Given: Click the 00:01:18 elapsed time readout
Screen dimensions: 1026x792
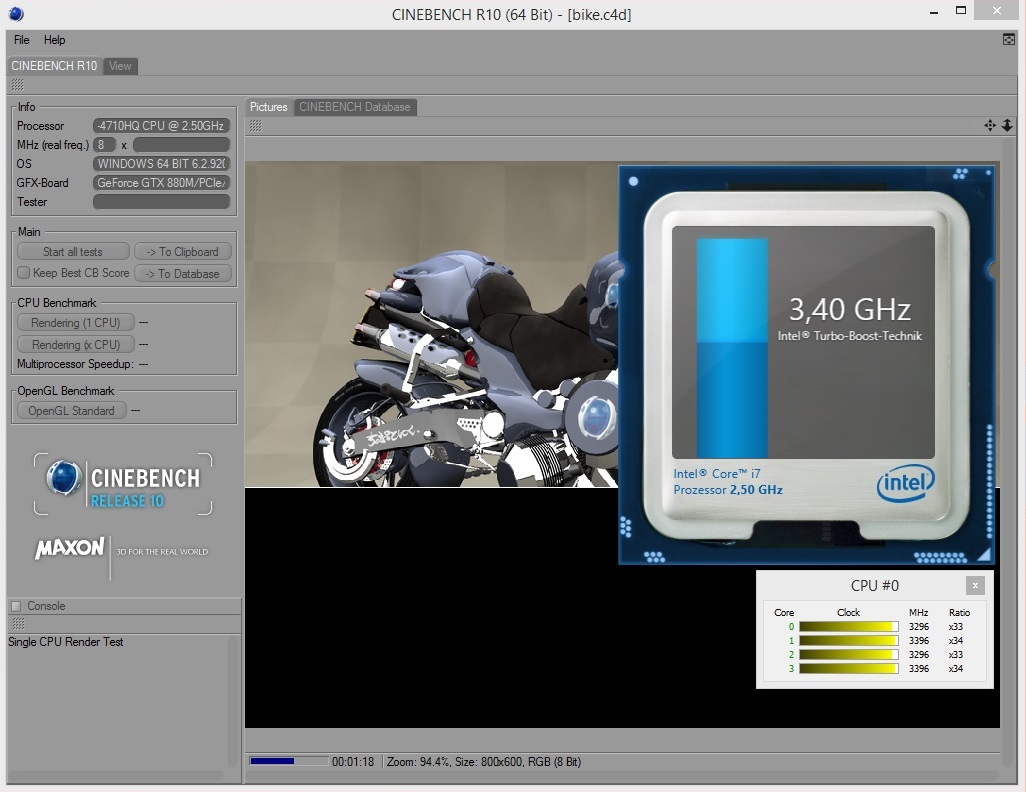Looking at the screenshot, I should coord(353,762).
